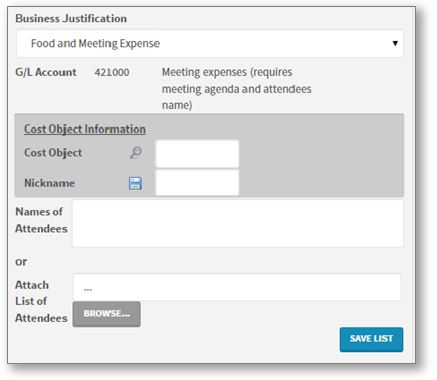Click the BROWSE... button
This screenshot has height=380, width=437.
pyautogui.click(x=107, y=314)
